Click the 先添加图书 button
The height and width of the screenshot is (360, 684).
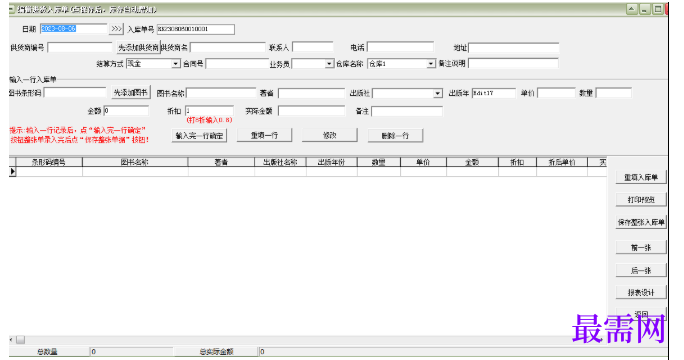click(x=130, y=93)
